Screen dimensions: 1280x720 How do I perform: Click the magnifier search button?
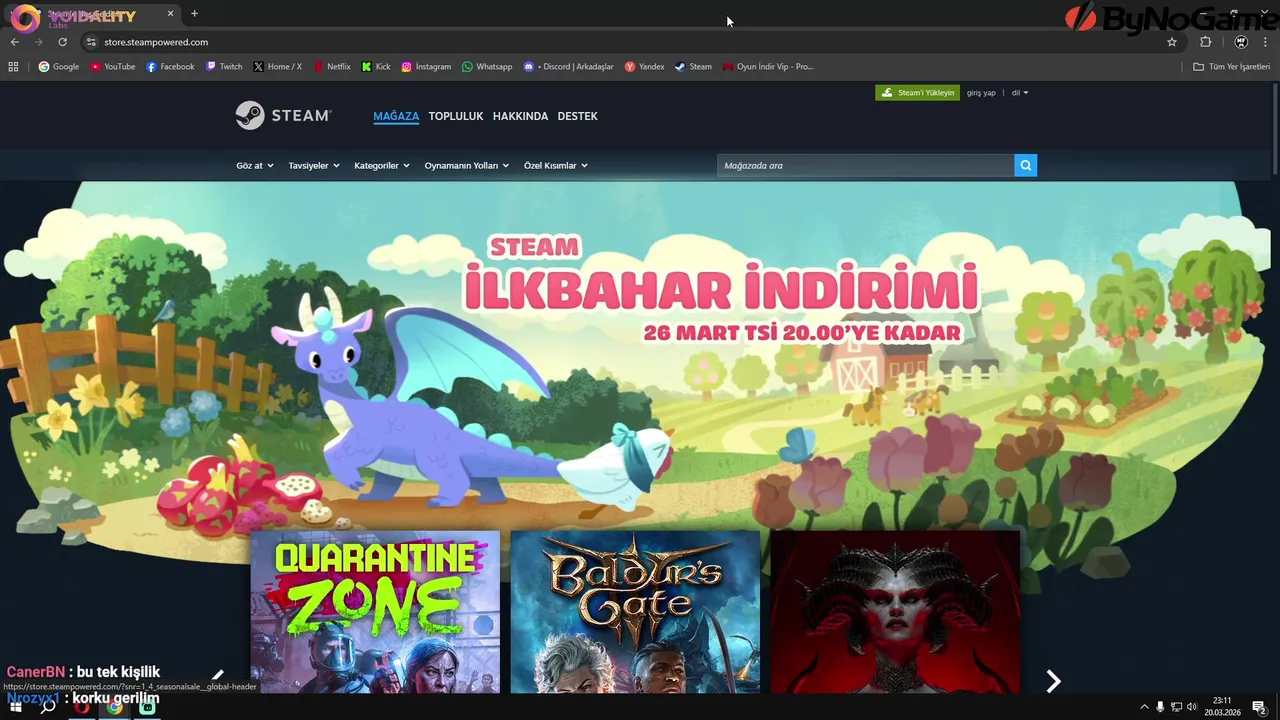click(x=1025, y=165)
